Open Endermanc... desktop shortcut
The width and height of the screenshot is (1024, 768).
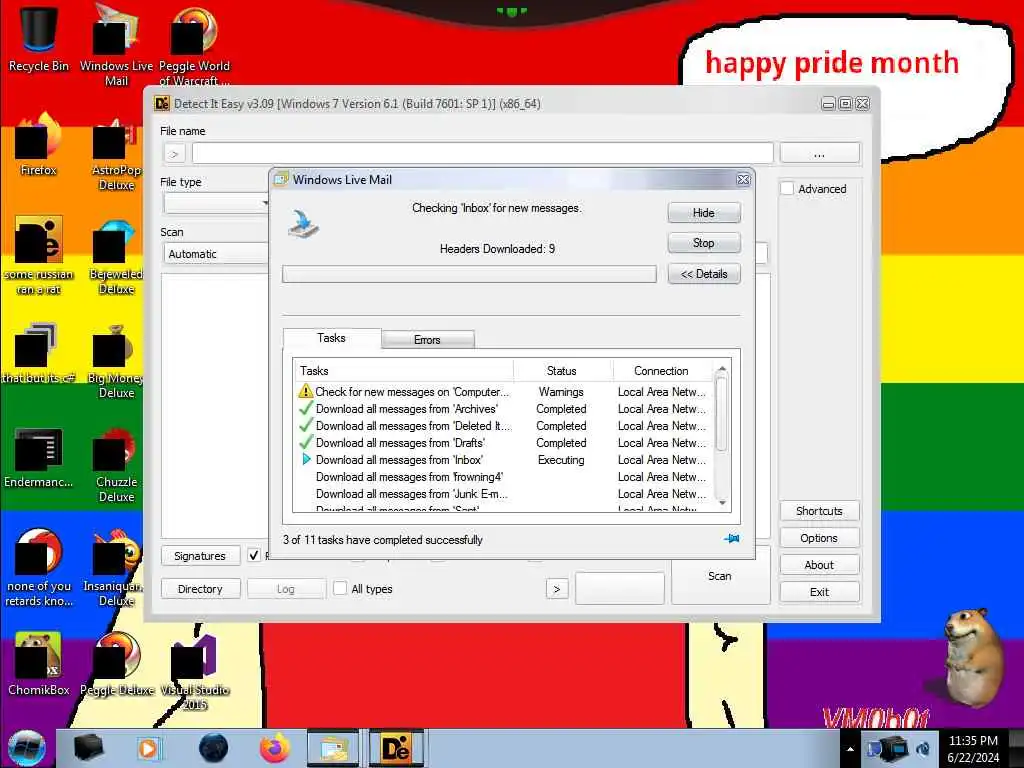pyautogui.click(x=39, y=457)
